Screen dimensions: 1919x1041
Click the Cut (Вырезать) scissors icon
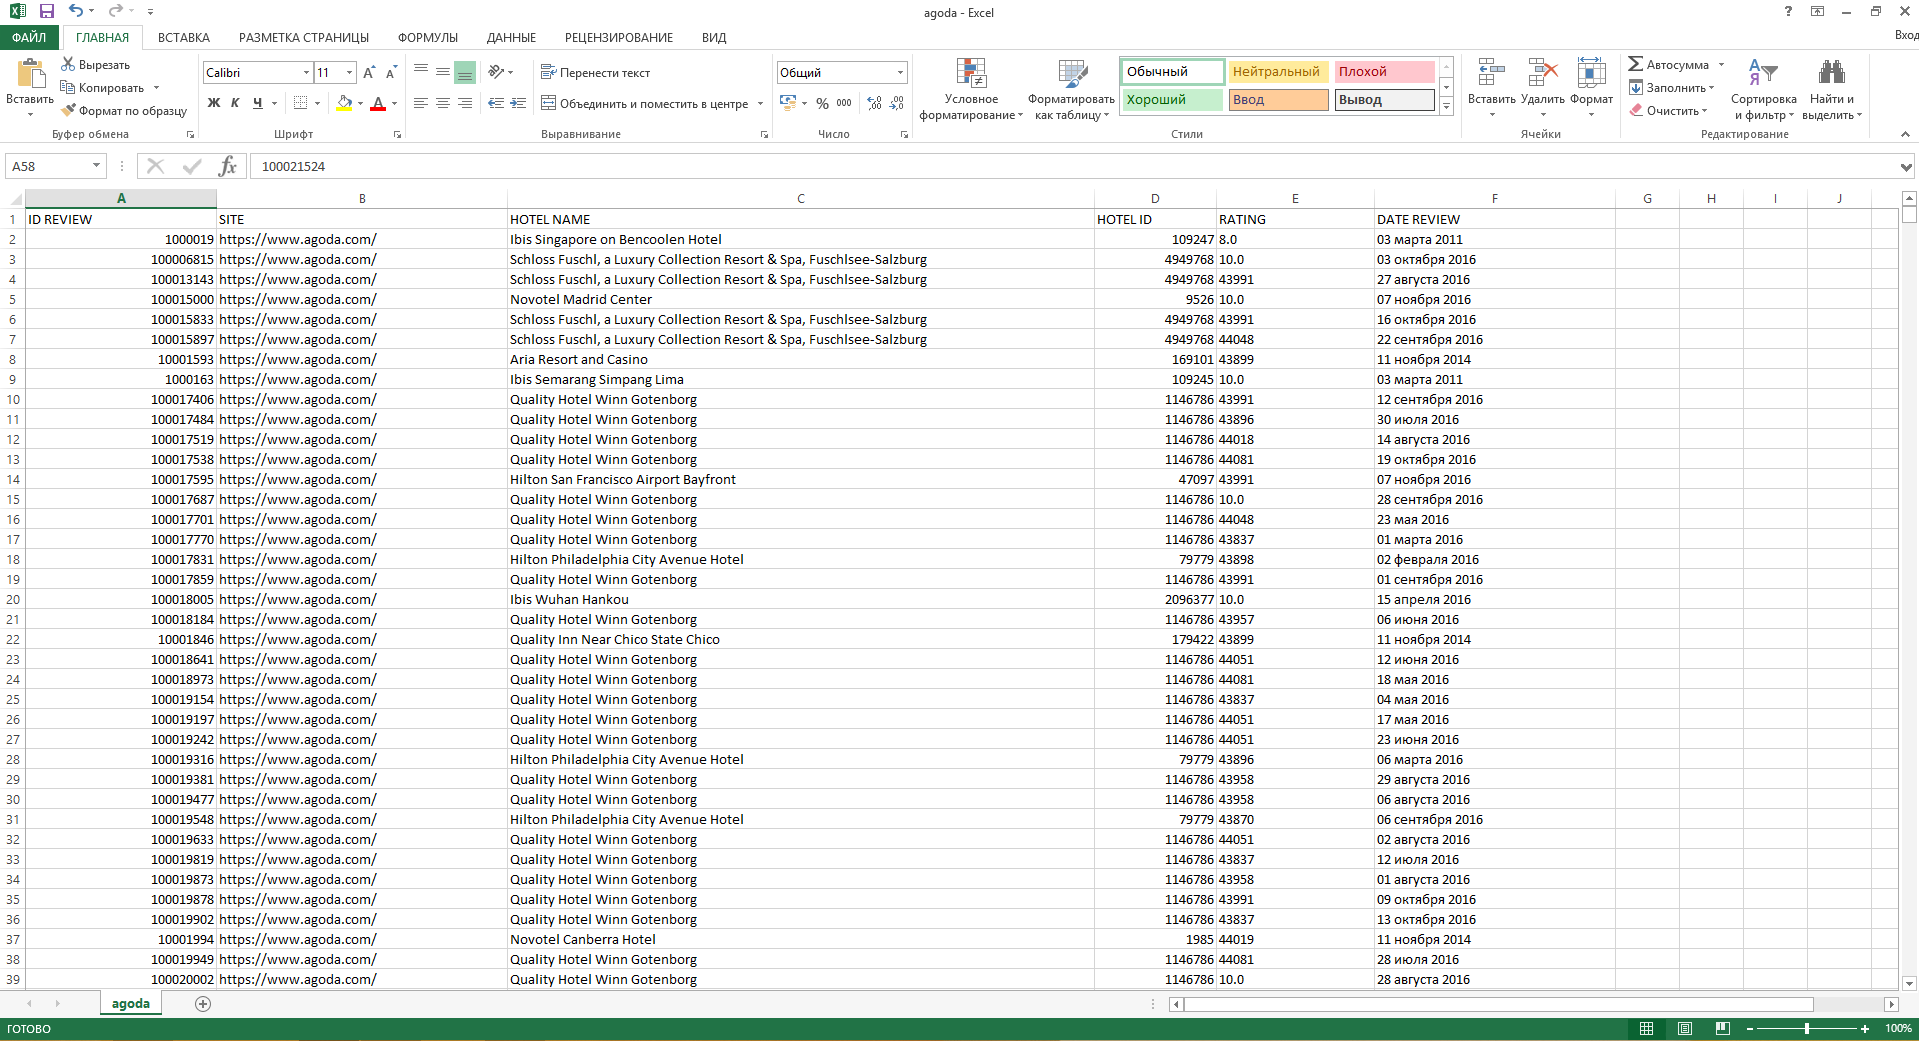pyautogui.click(x=68, y=64)
